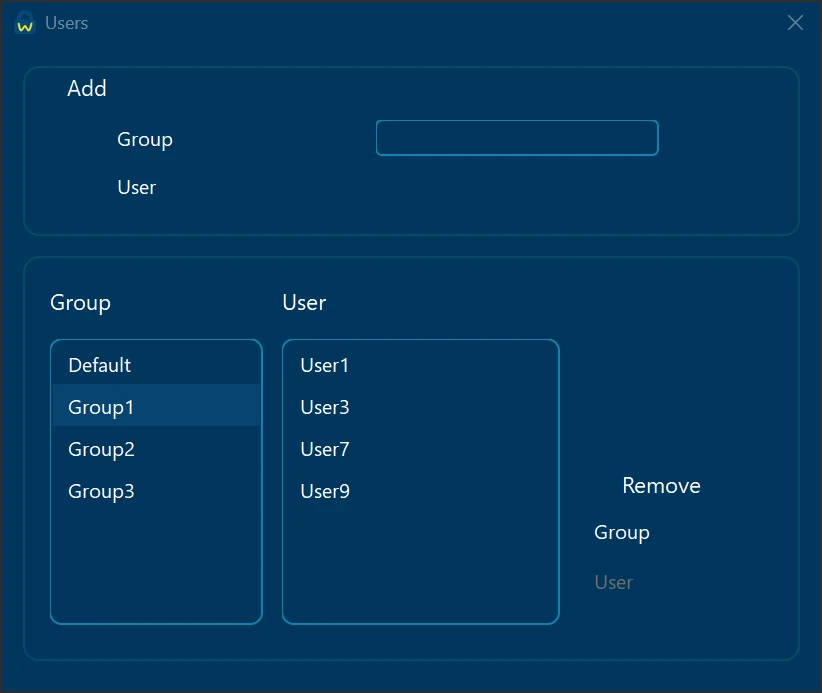Select User1 in the User list
The width and height of the screenshot is (822, 693).
click(x=420, y=365)
